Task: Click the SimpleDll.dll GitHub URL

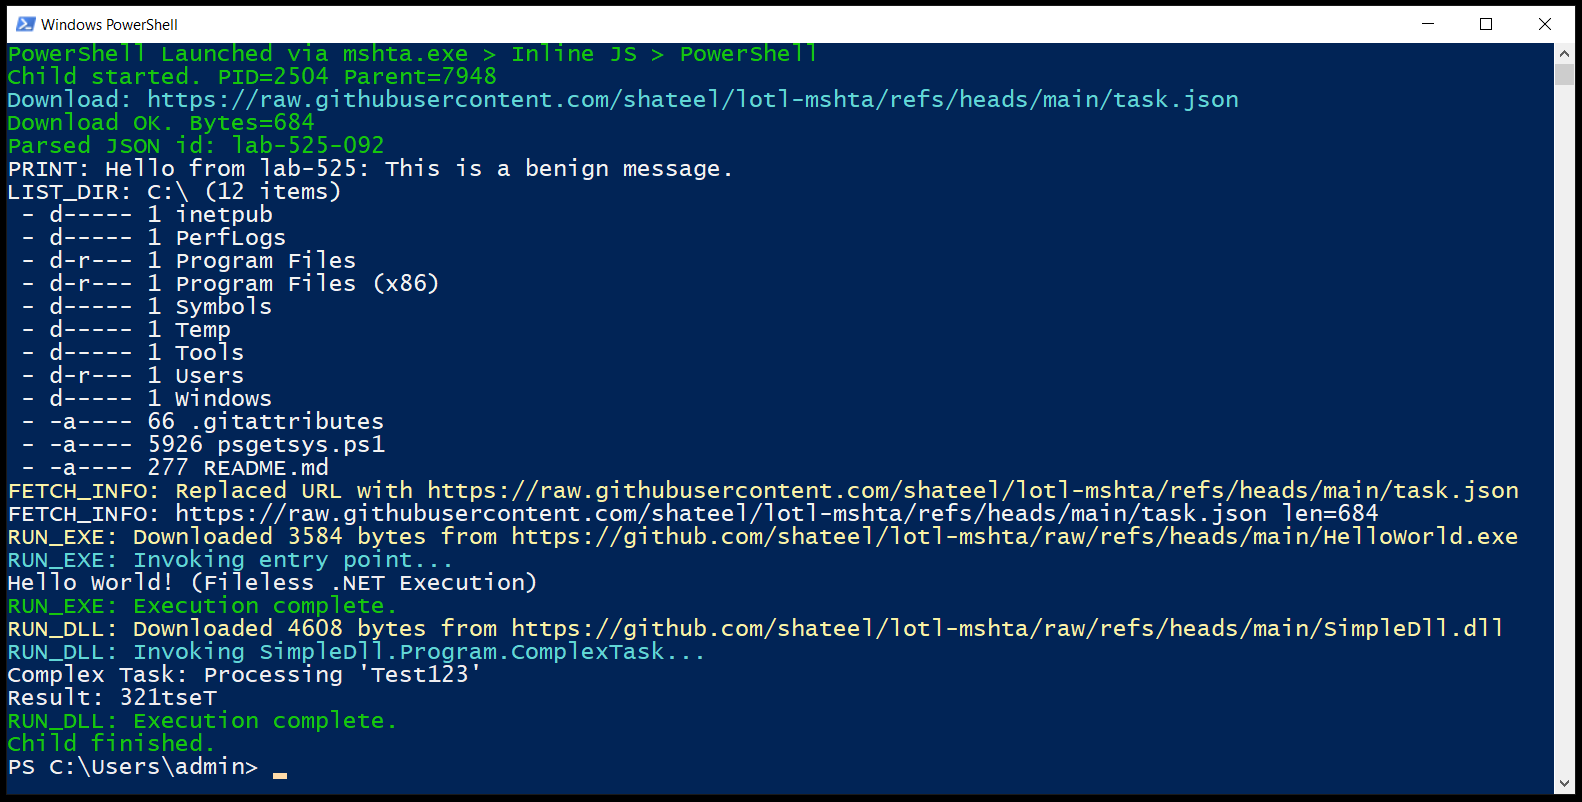Action: 1007,629
